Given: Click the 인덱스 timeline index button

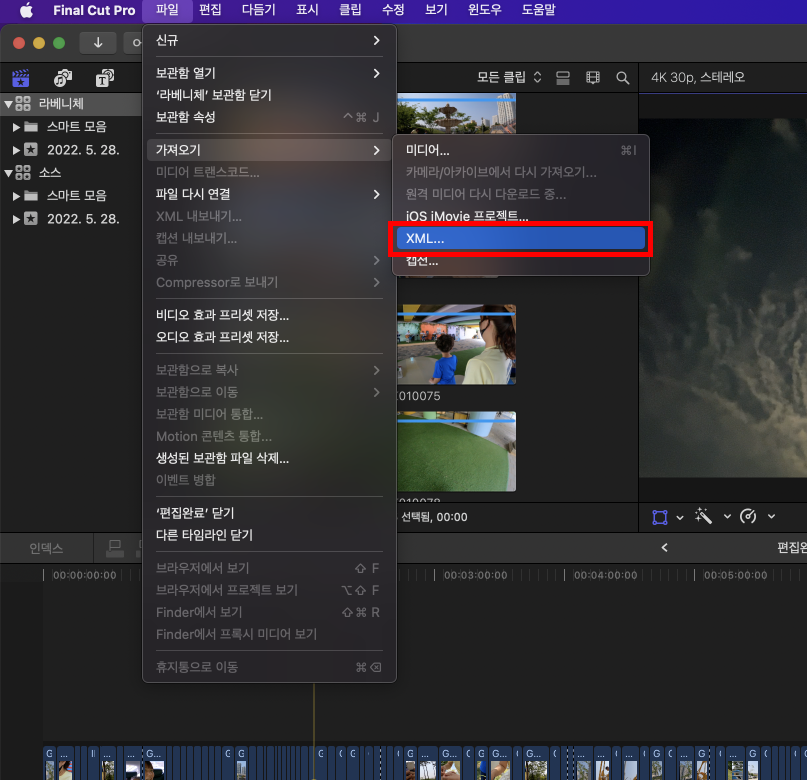Looking at the screenshot, I should click(x=46, y=548).
